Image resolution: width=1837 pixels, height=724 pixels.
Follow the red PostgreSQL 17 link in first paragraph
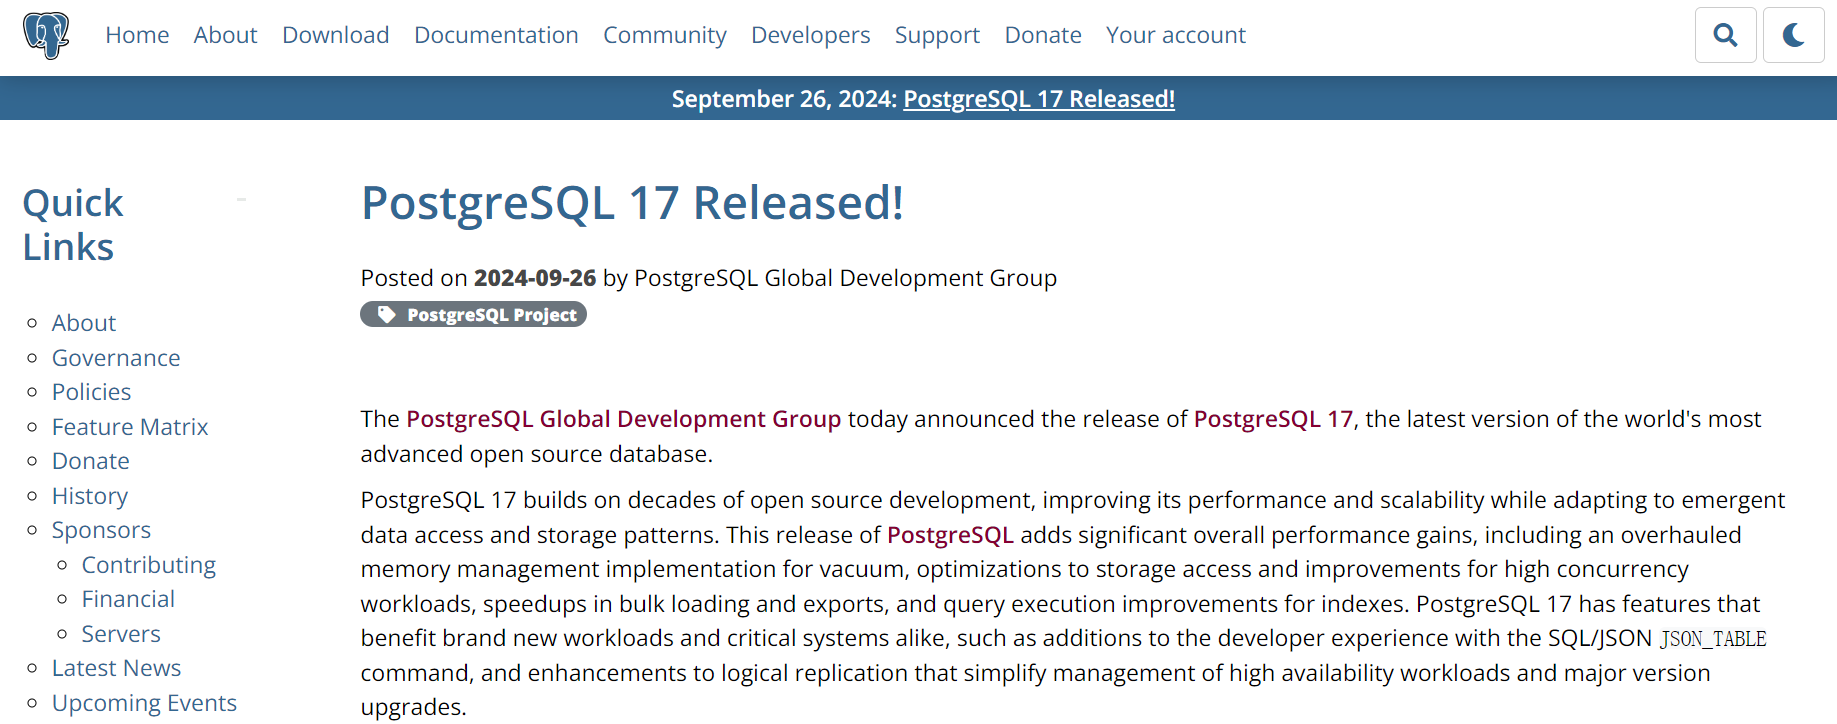click(x=1273, y=419)
